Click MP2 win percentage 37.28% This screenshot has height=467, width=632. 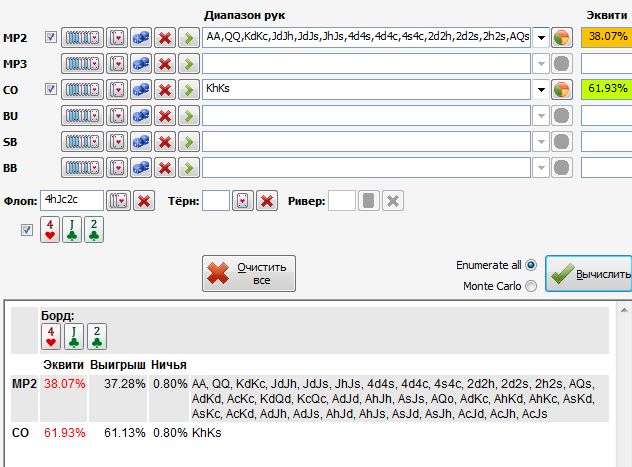pyautogui.click(x=125, y=384)
